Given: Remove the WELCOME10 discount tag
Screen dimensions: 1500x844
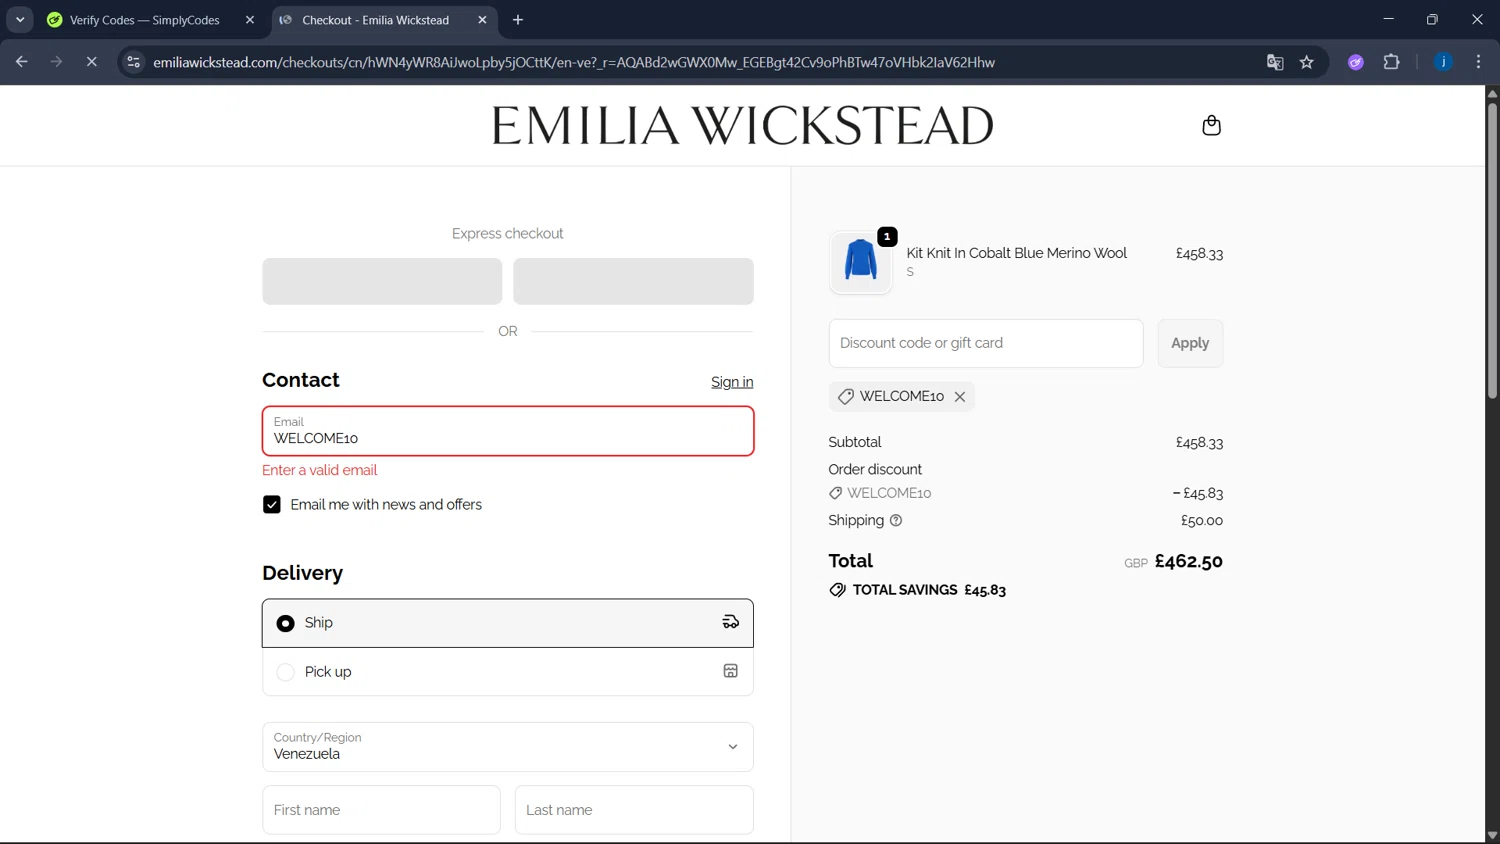Looking at the screenshot, I should (x=960, y=397).
